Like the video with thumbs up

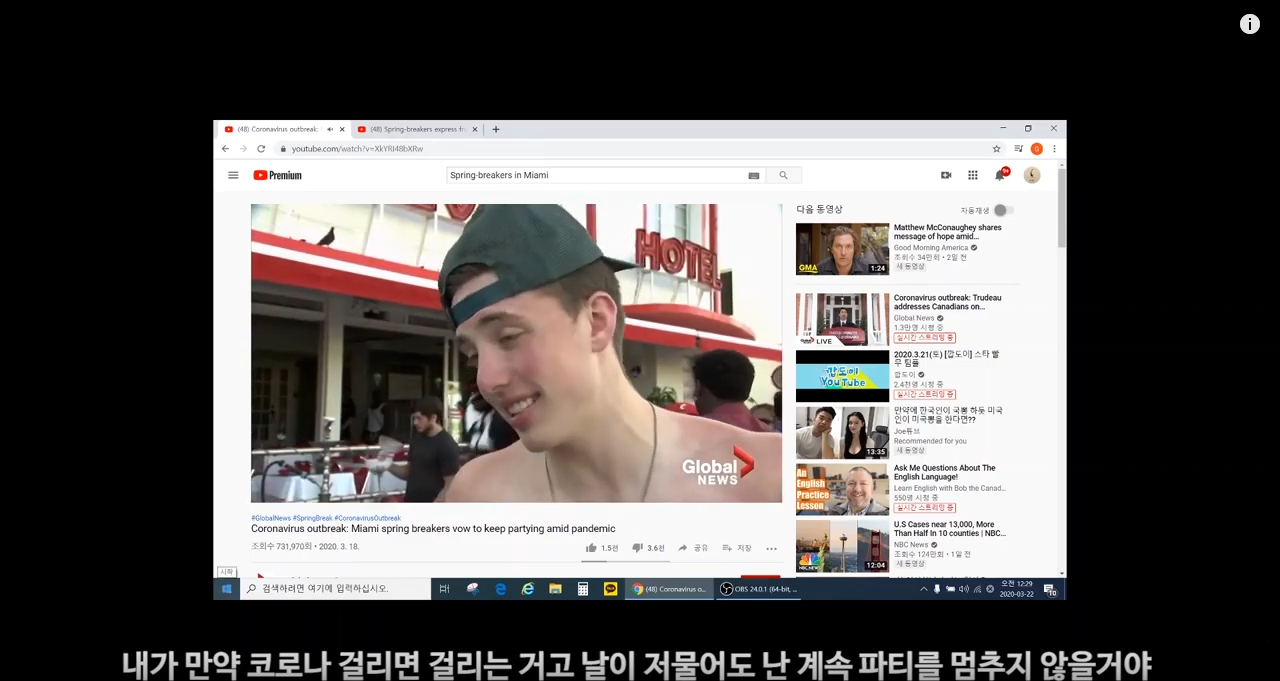coord(592,548)
